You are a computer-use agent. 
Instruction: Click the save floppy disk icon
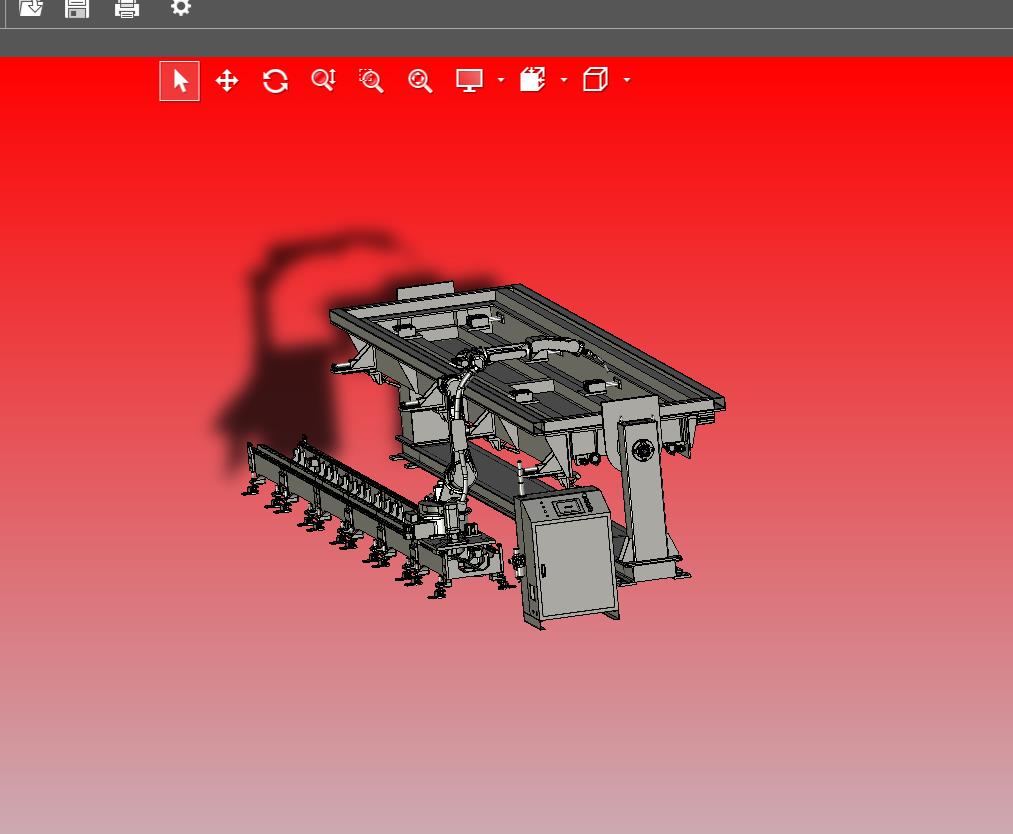pos(77,8)
